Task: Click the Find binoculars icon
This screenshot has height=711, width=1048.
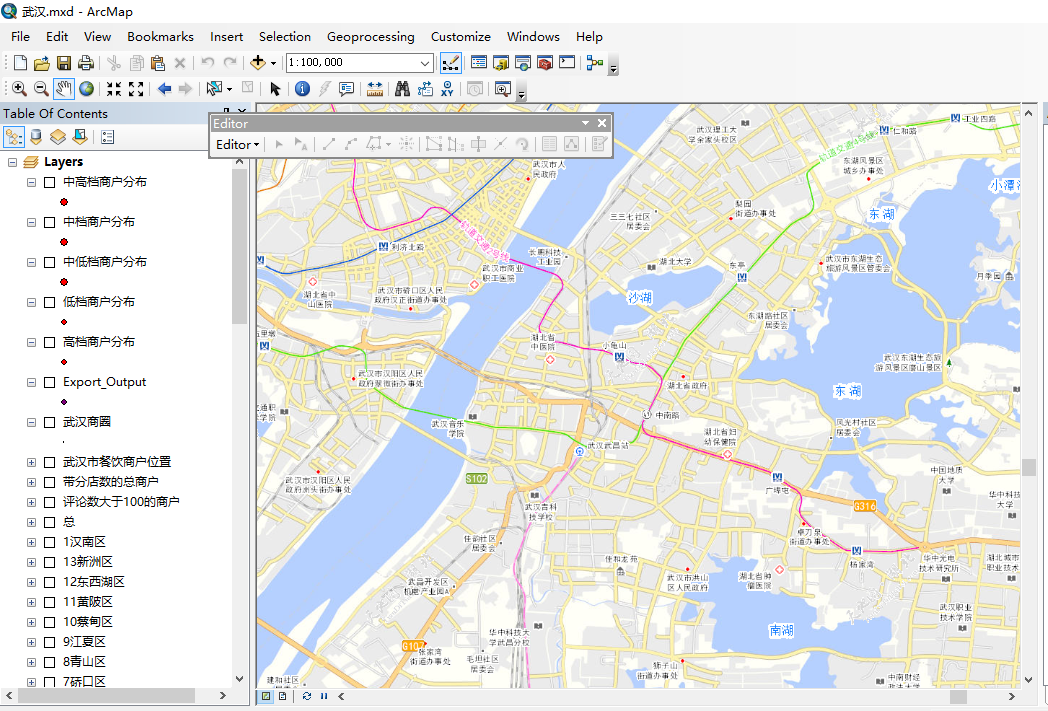Action: (402, 89)
